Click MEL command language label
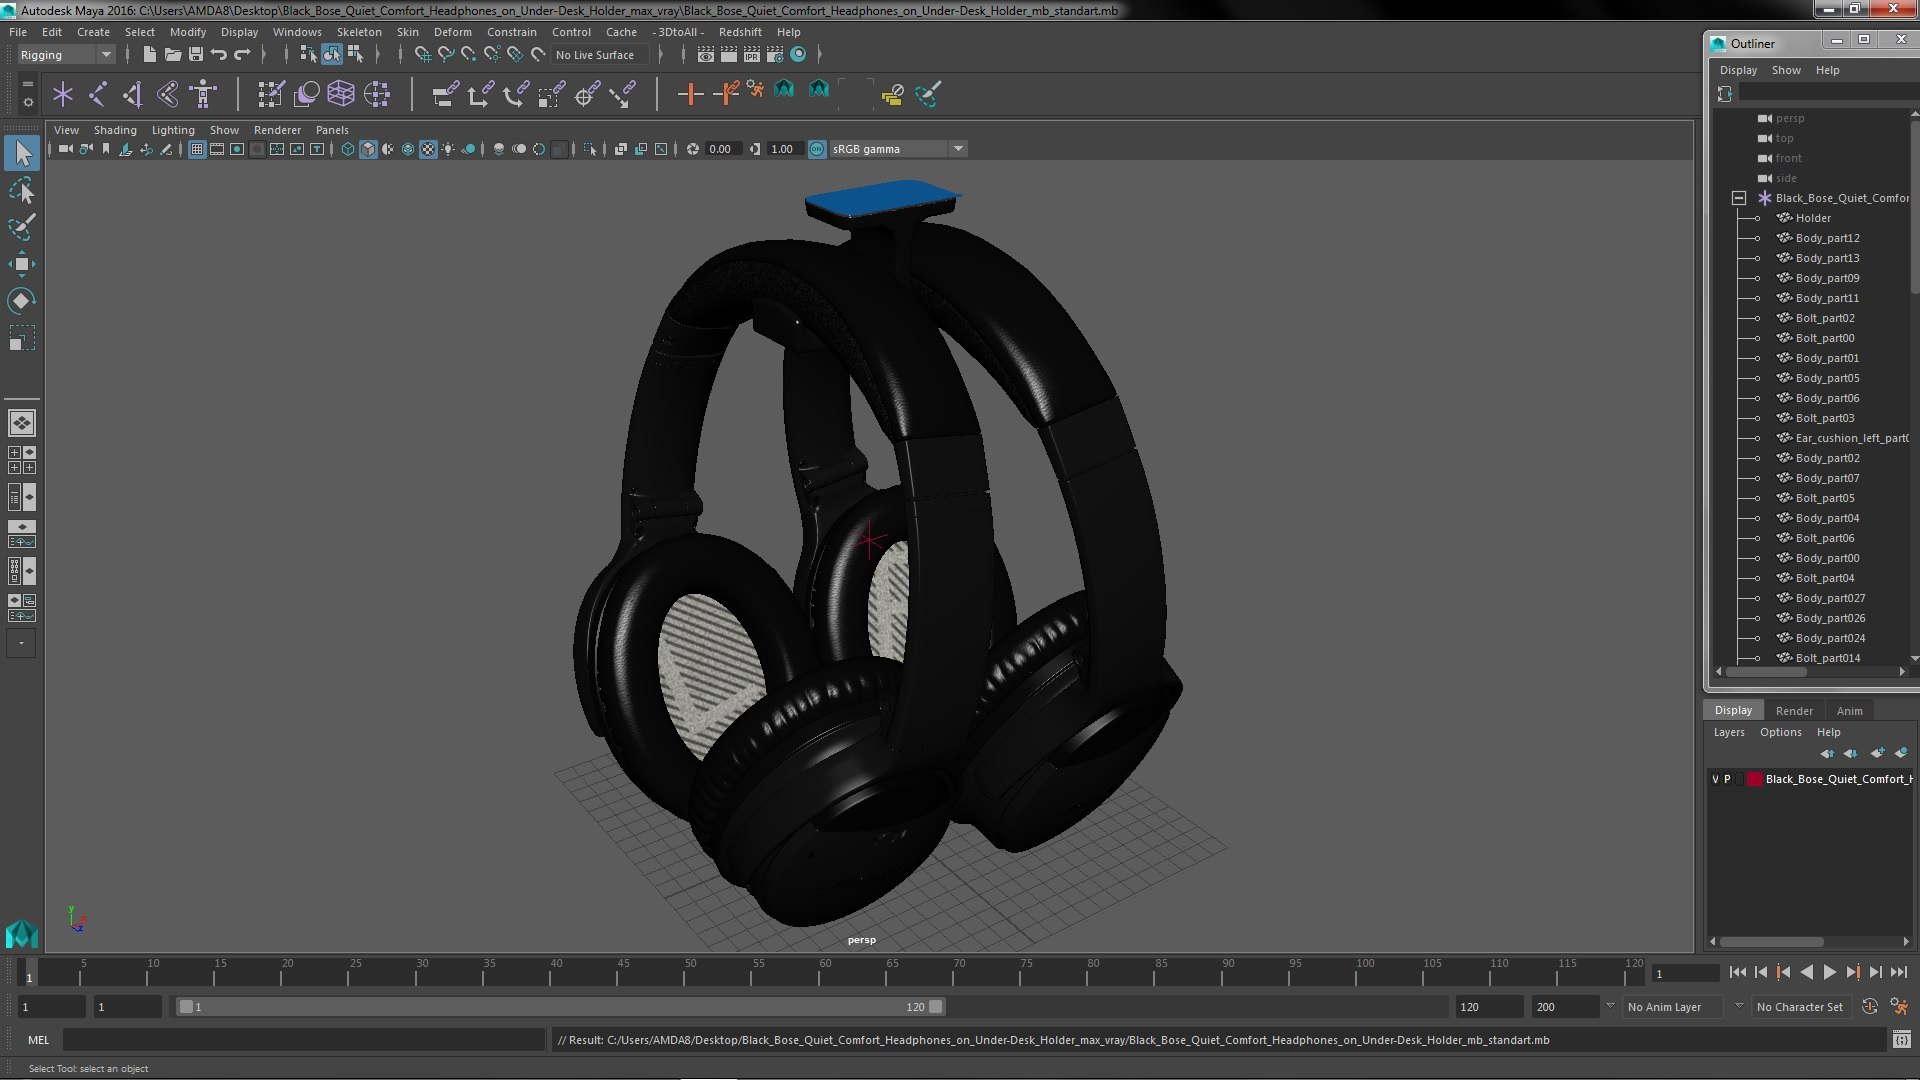1920x1080 pixels. tap(38, 1040)
